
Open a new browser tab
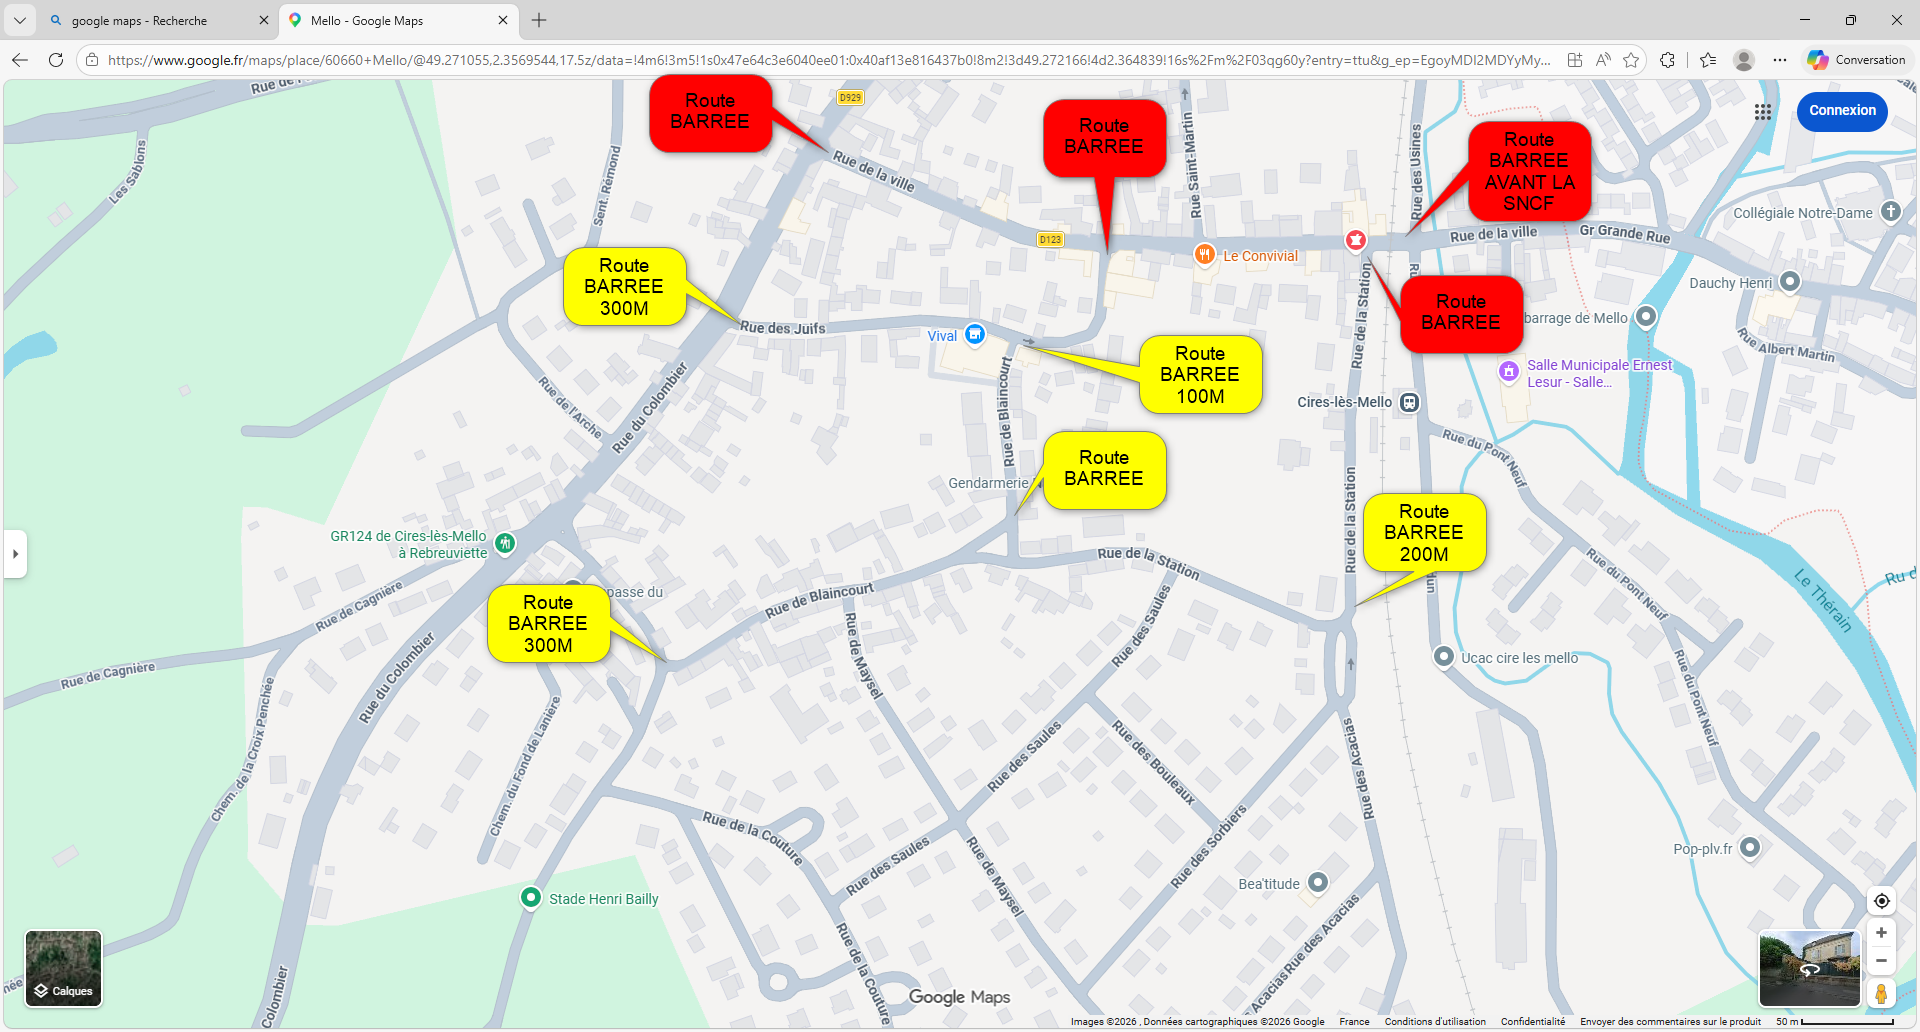click(539, 20)
